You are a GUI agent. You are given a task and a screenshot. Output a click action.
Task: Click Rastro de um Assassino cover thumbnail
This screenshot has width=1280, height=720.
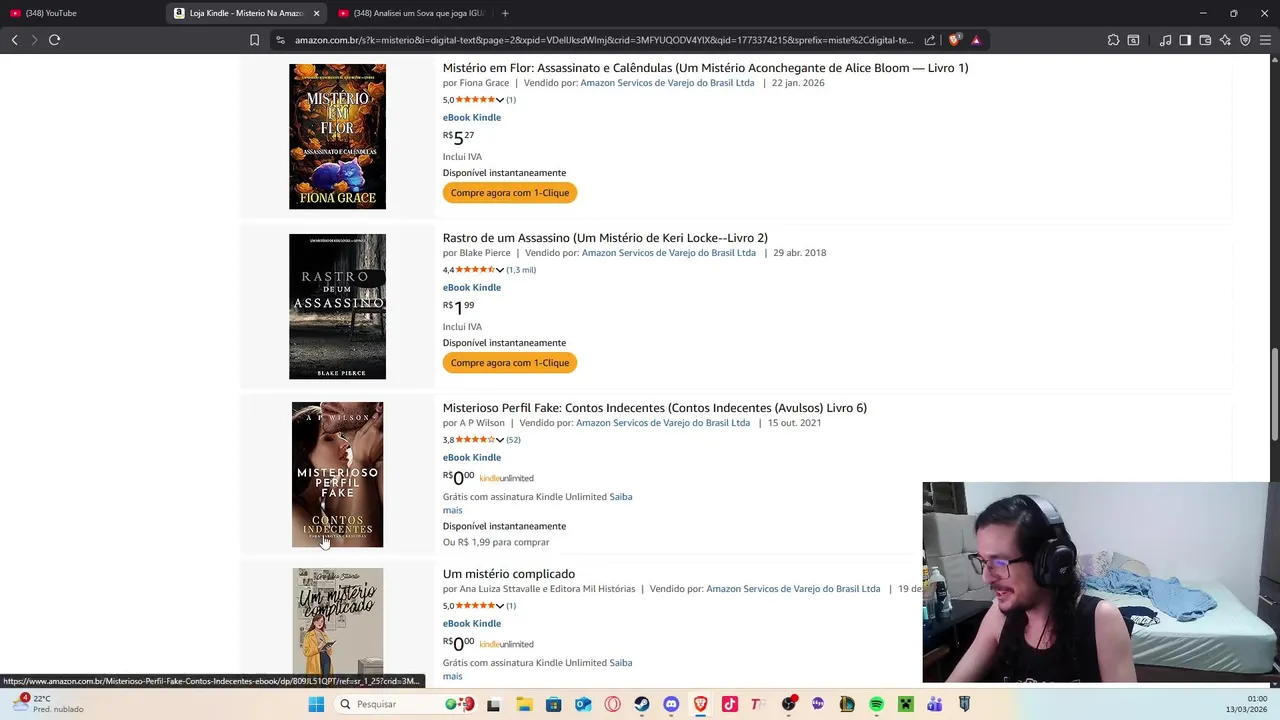[x=337, y=306]
